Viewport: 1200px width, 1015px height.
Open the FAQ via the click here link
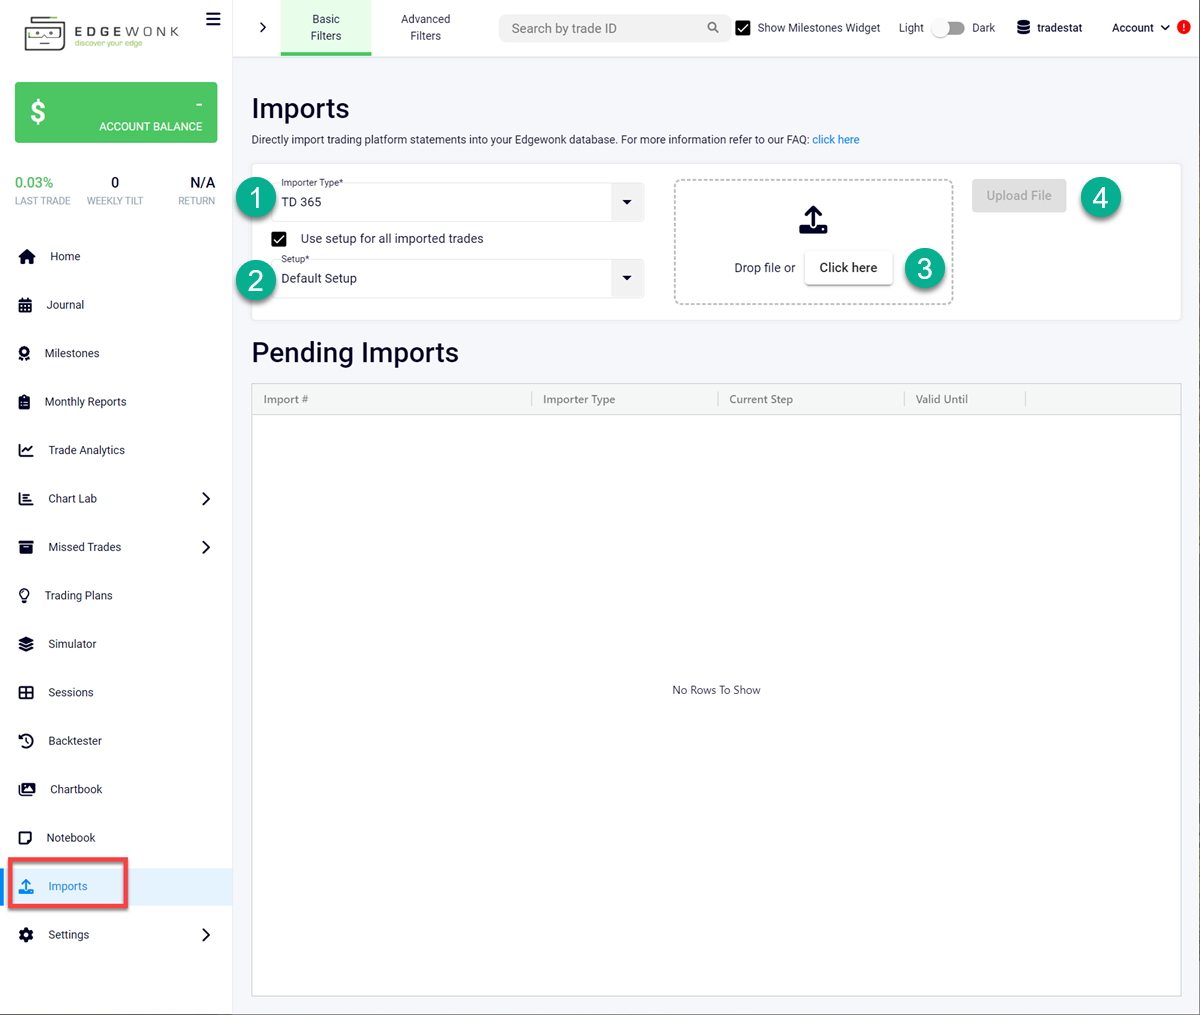tap(836, 139)
